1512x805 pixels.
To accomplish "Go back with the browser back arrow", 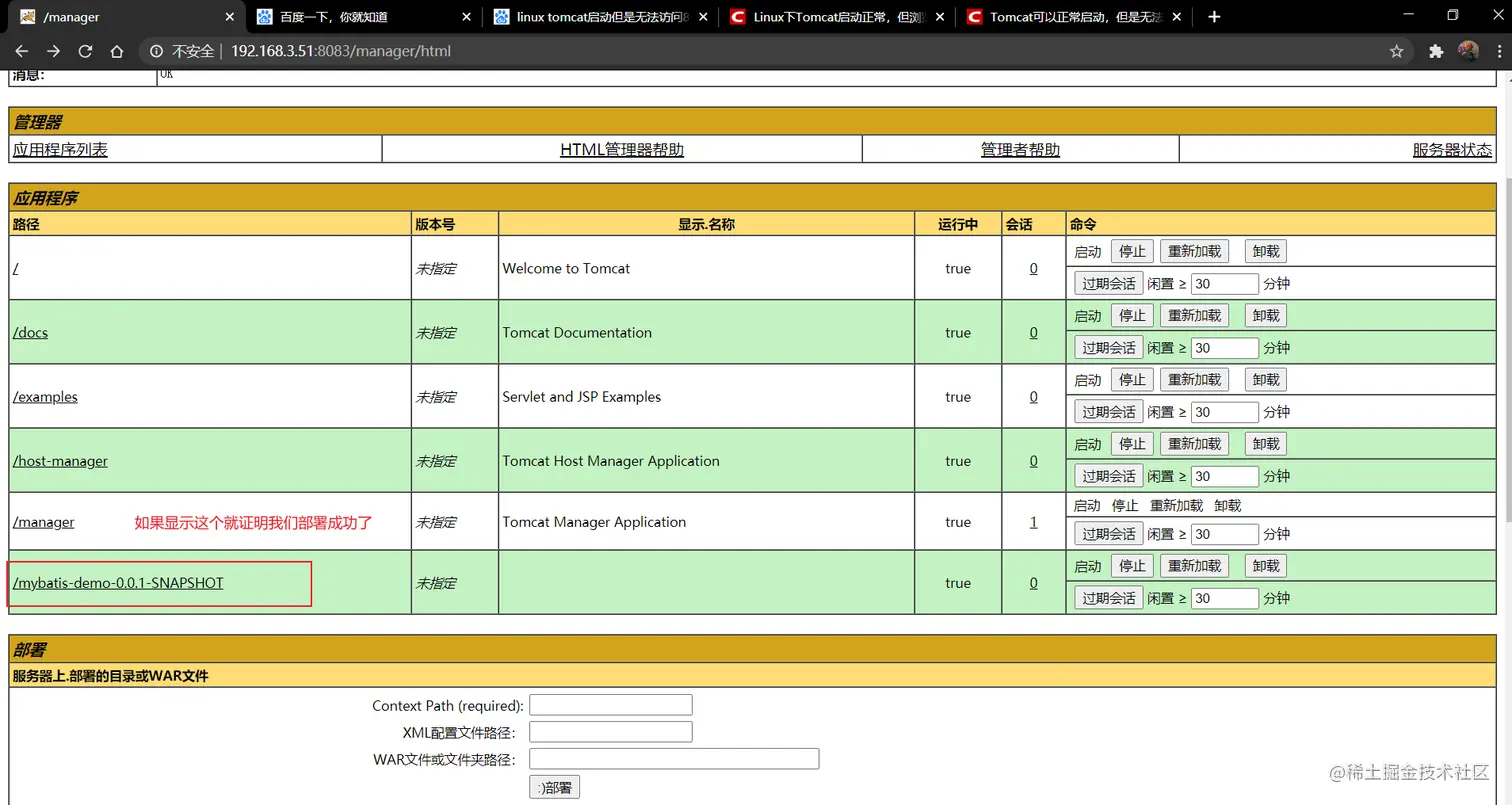I will coord(21,51).
